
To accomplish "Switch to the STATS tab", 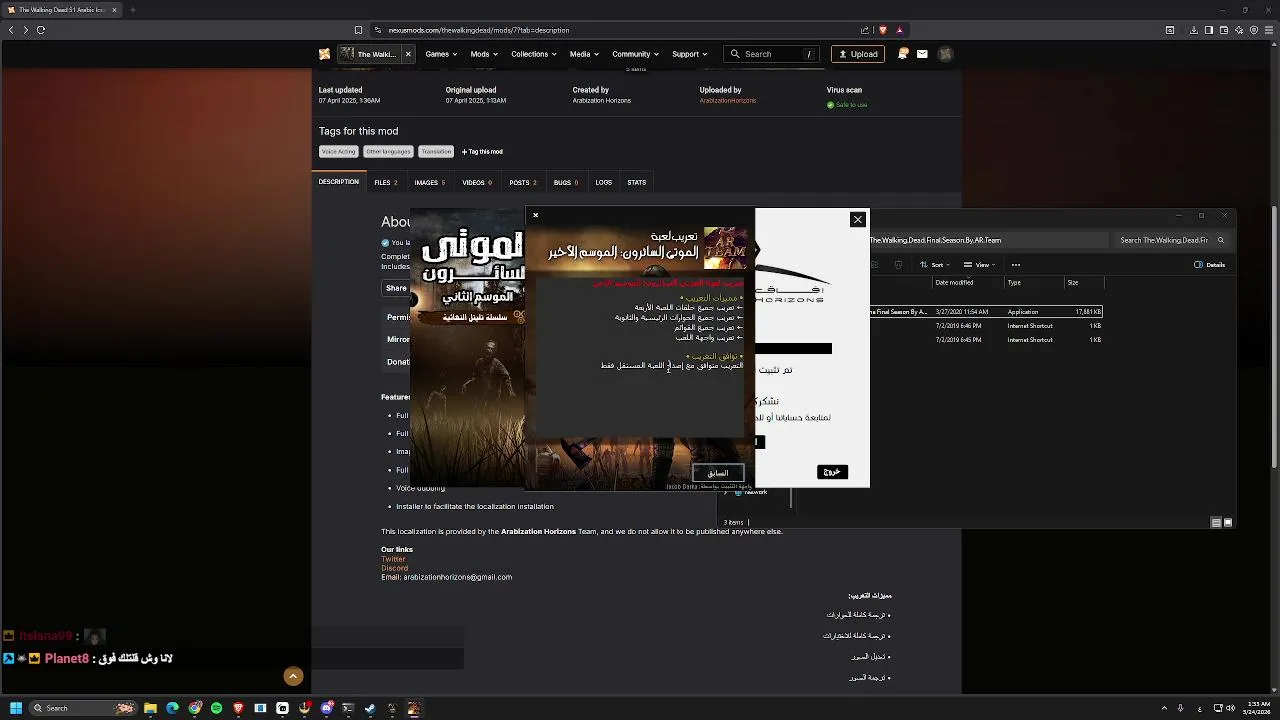I will 637,182.
